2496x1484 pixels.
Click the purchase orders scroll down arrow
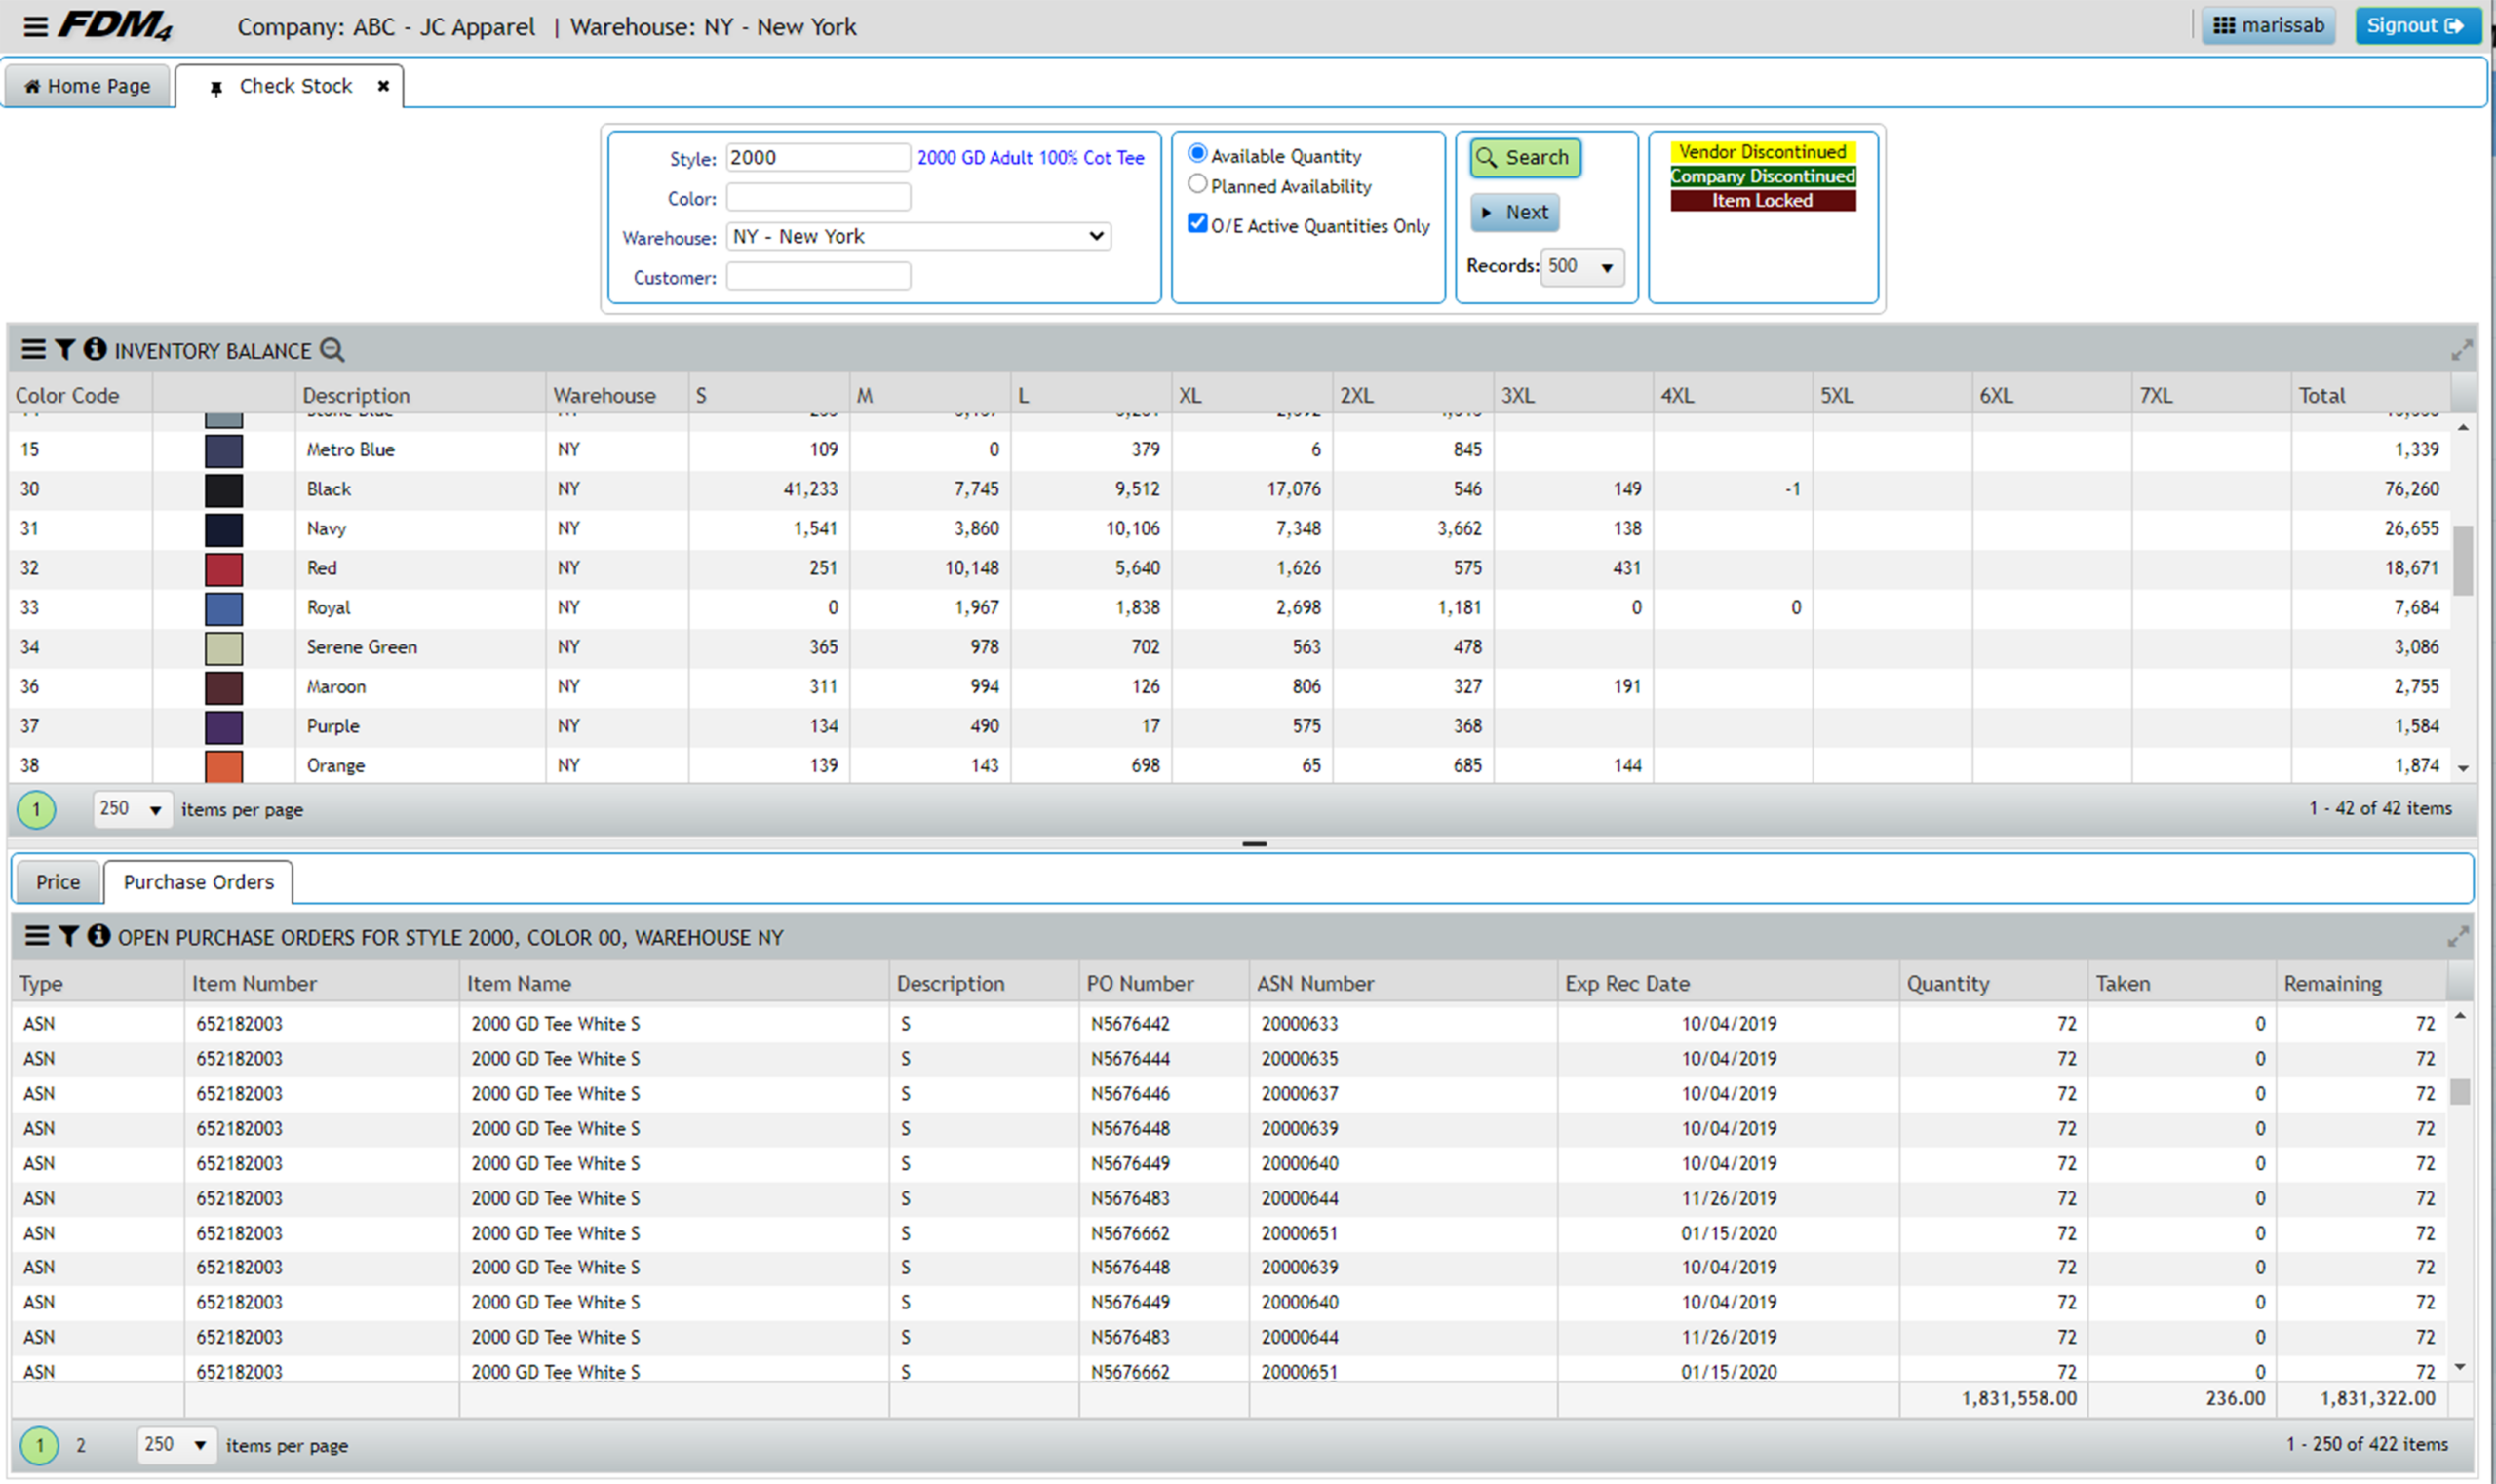coord(2460,1367)
